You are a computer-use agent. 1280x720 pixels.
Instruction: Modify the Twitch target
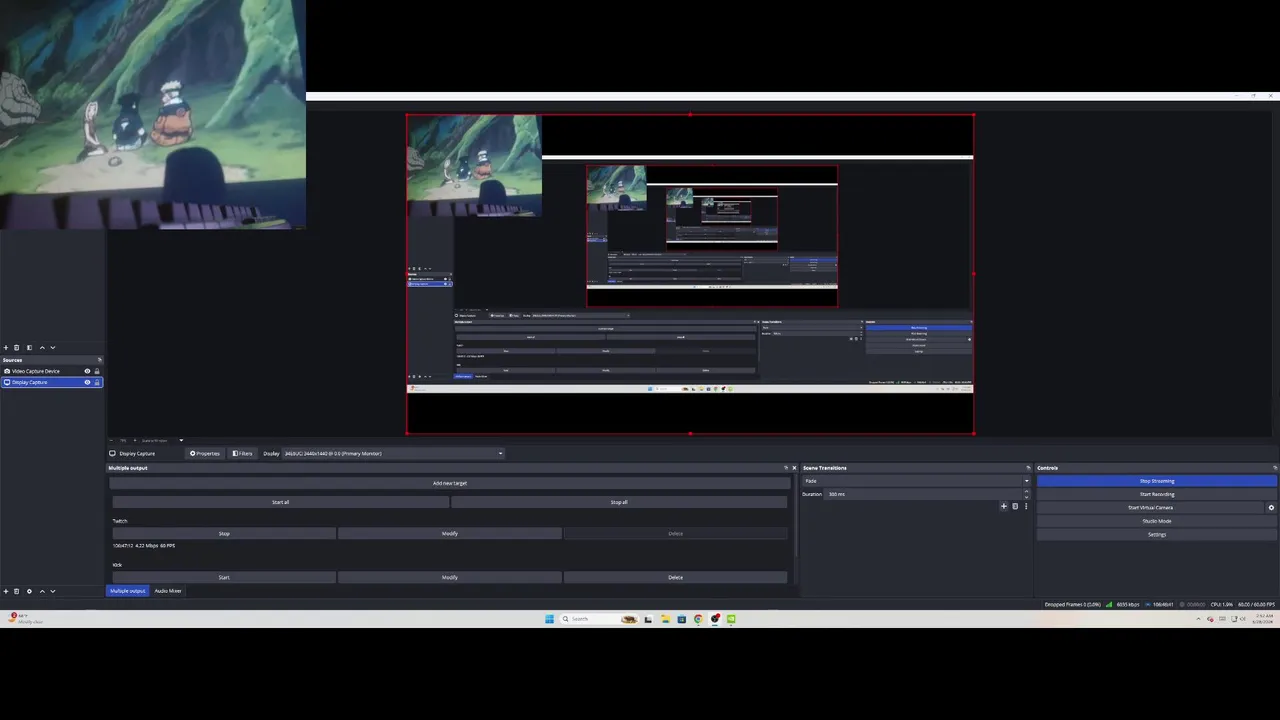tap(450, 533)
